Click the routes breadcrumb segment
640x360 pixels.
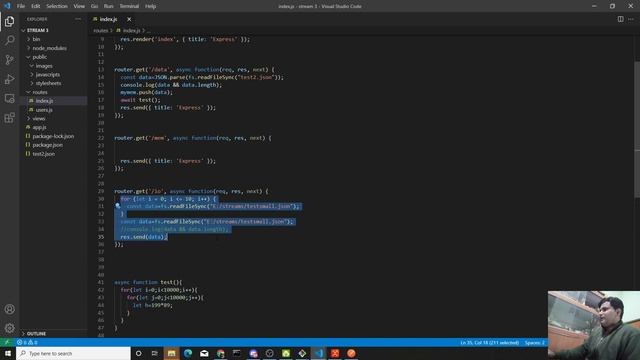[100, 31]
